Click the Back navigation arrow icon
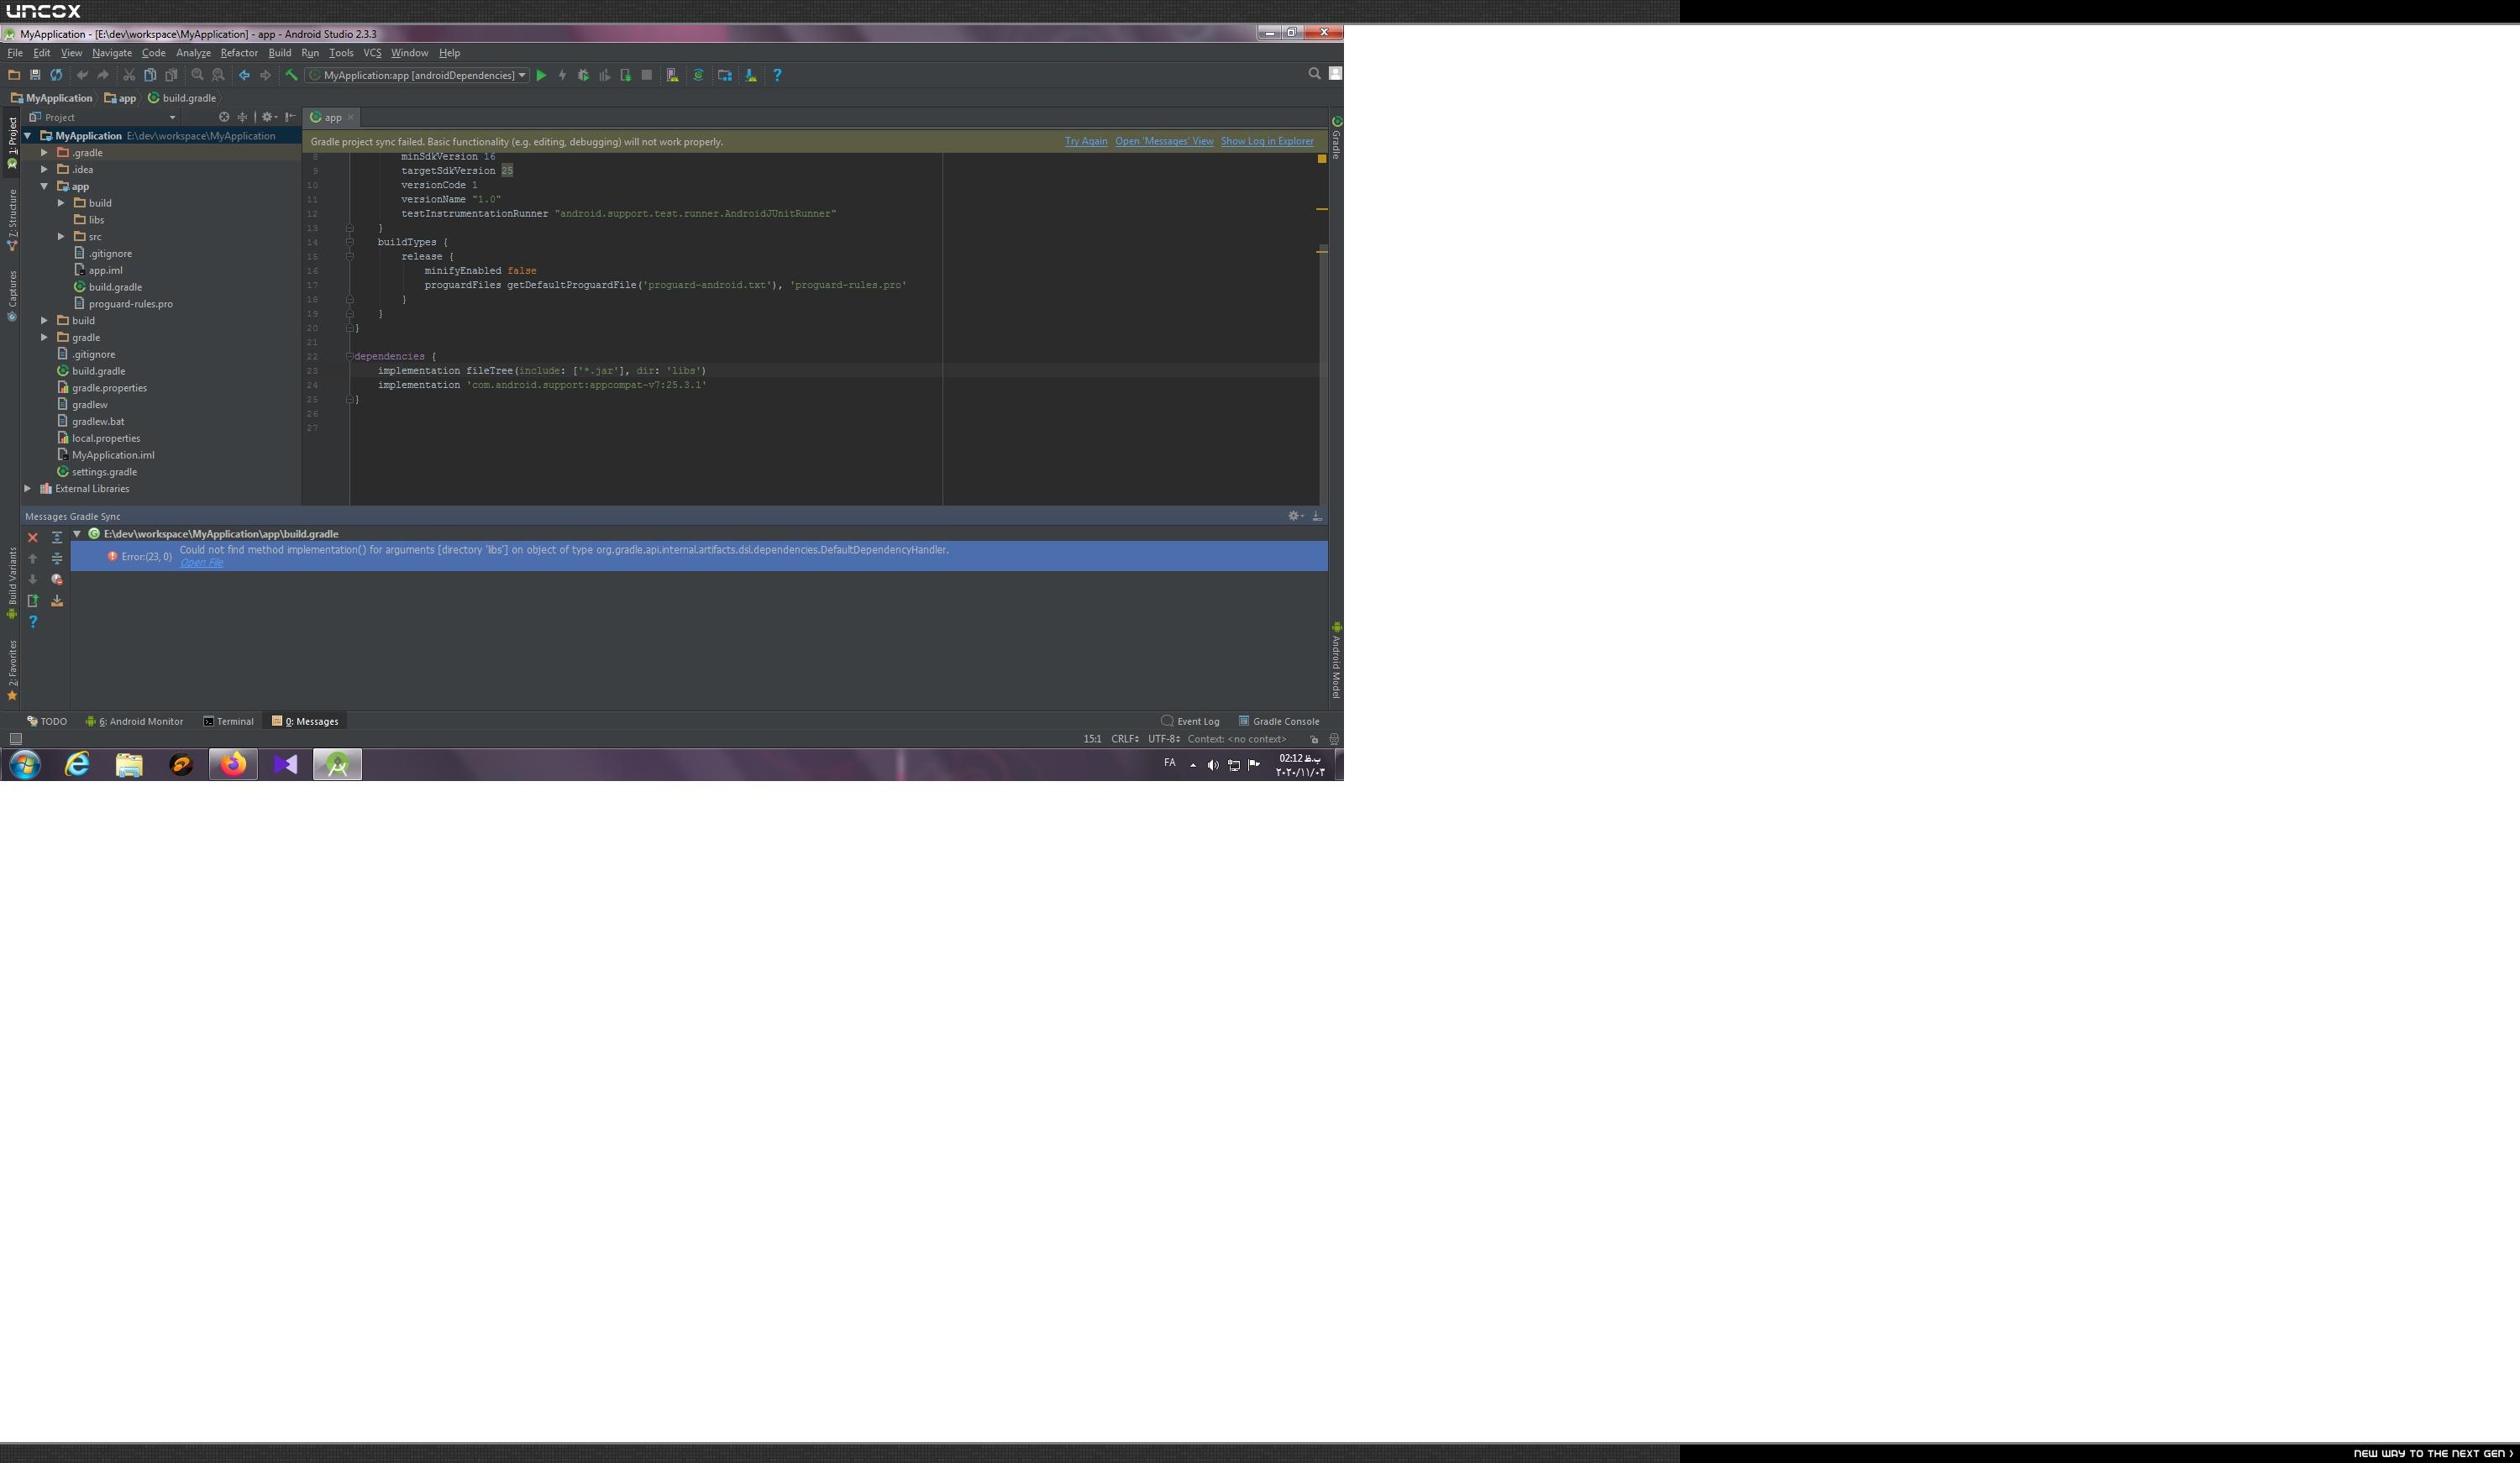The width and height of the screenshot is (2520, 1463). [244, 75]
